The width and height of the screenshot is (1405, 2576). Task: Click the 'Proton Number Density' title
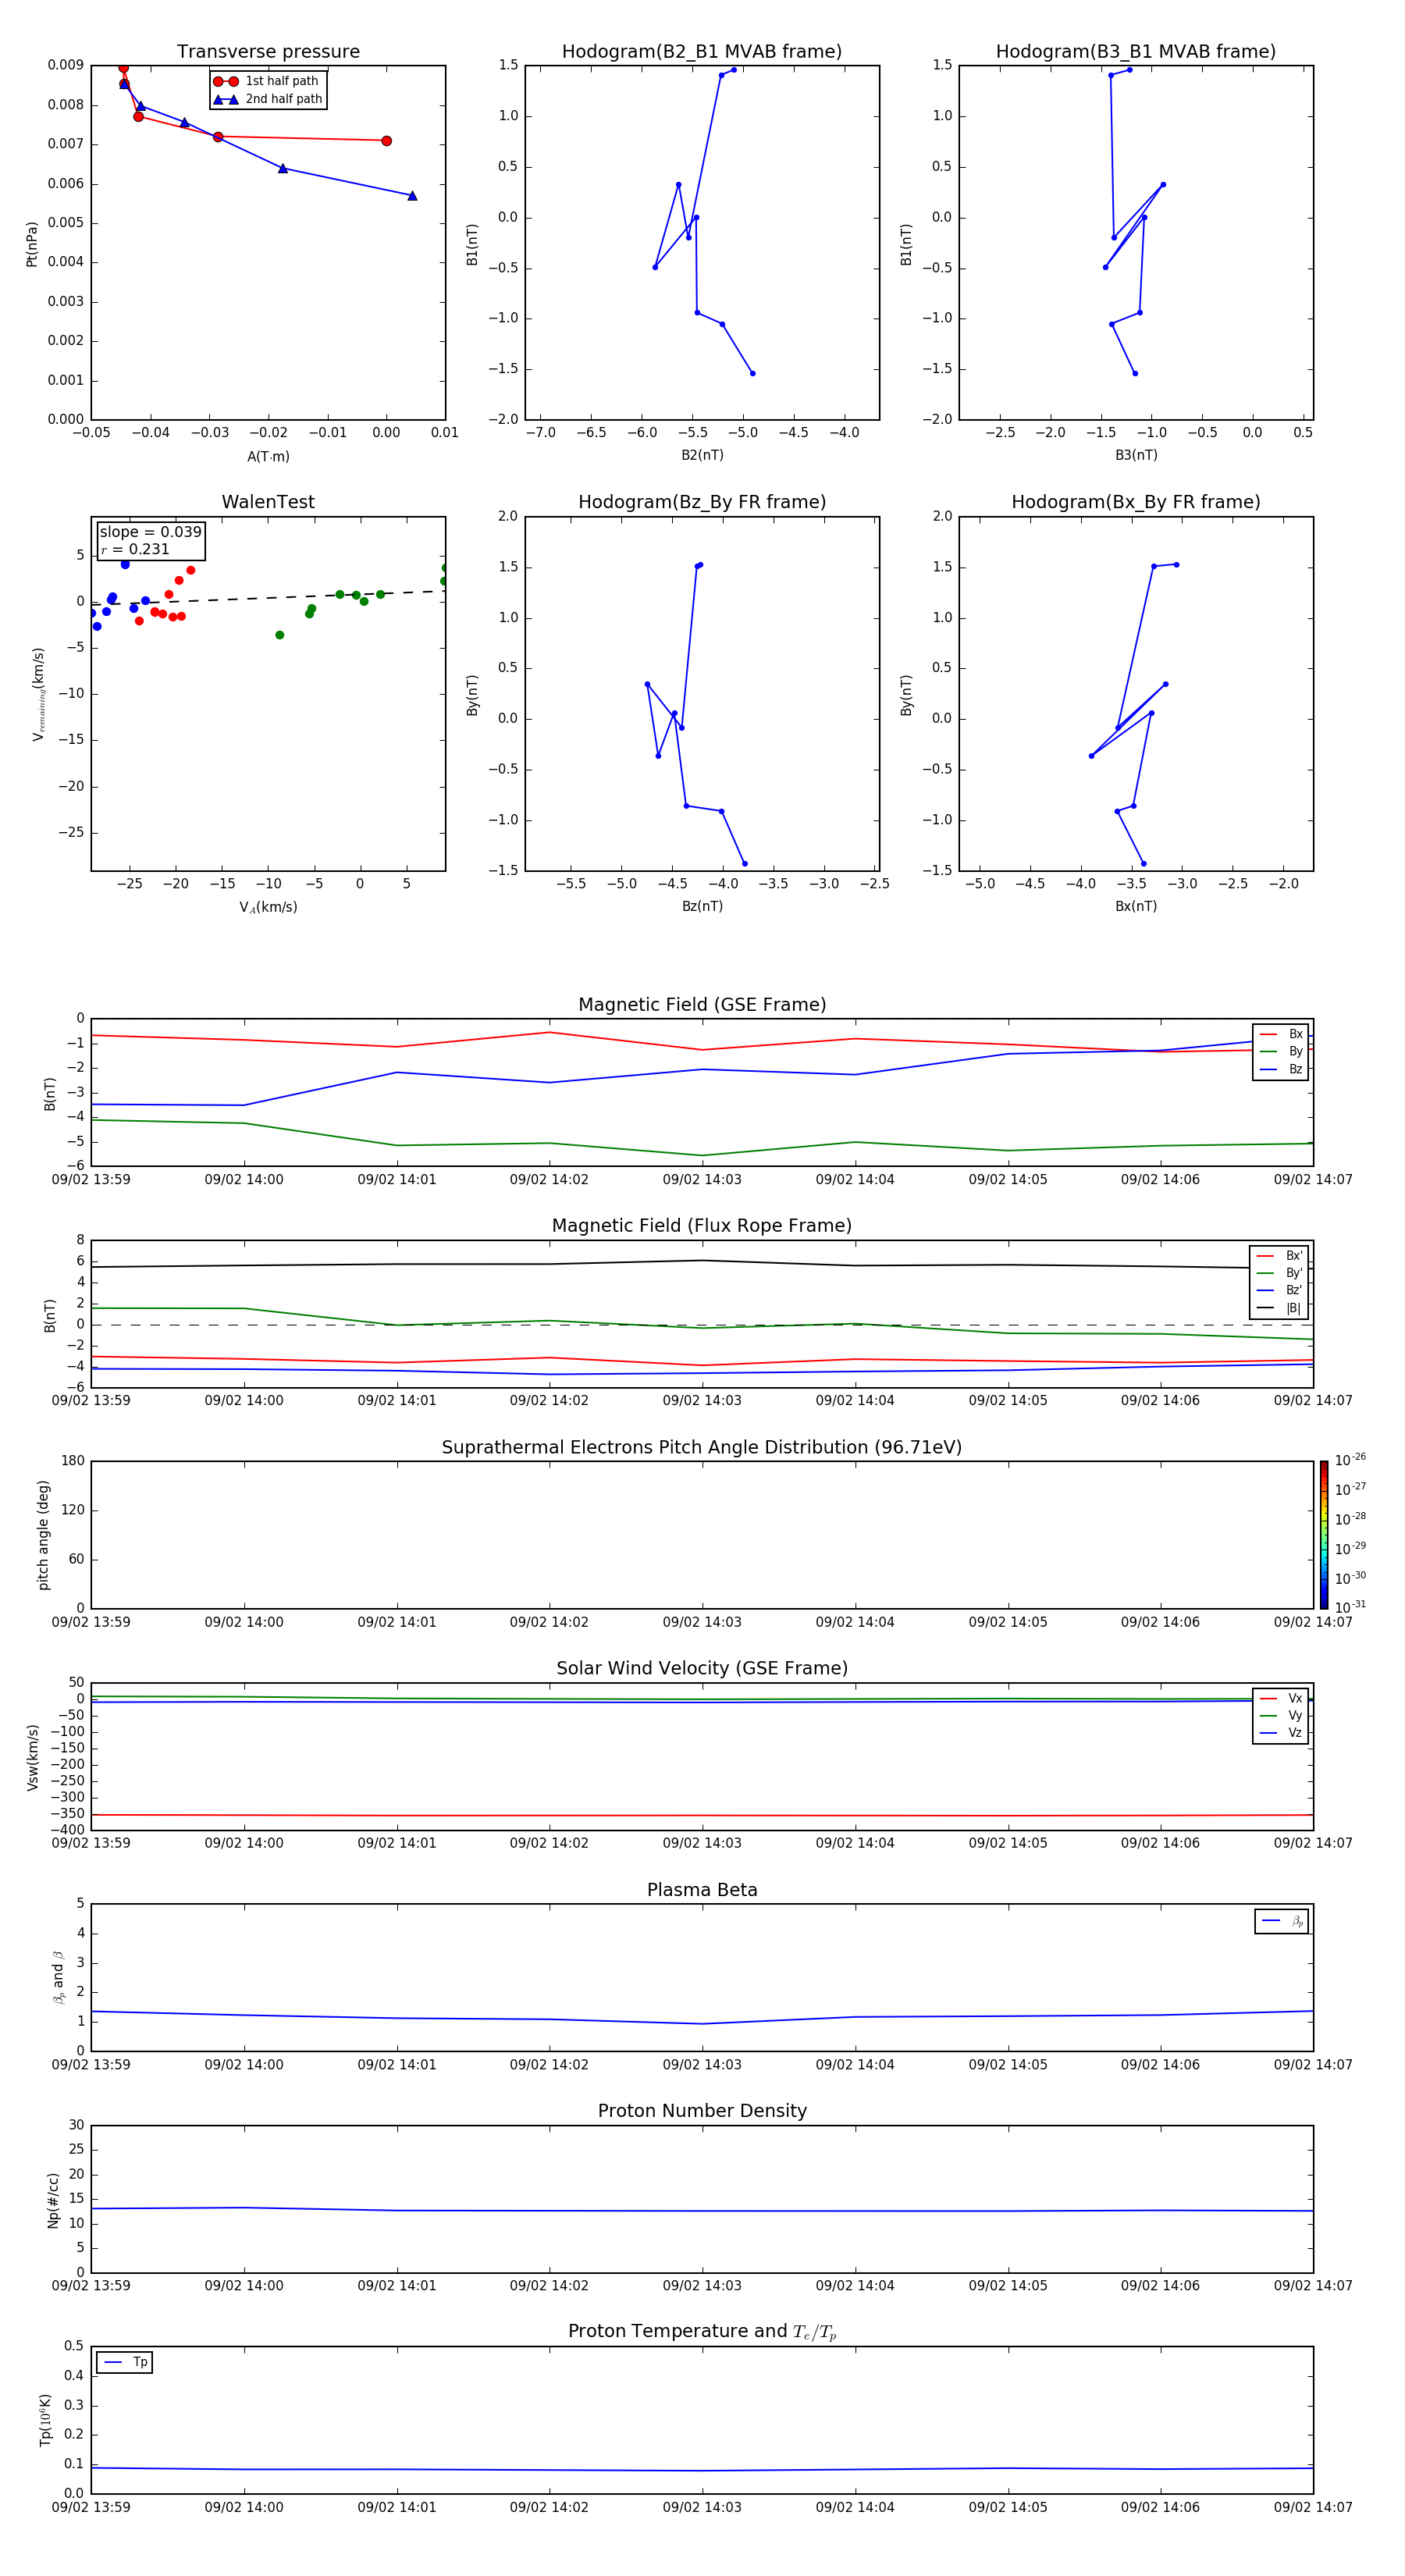(702, 2111)
